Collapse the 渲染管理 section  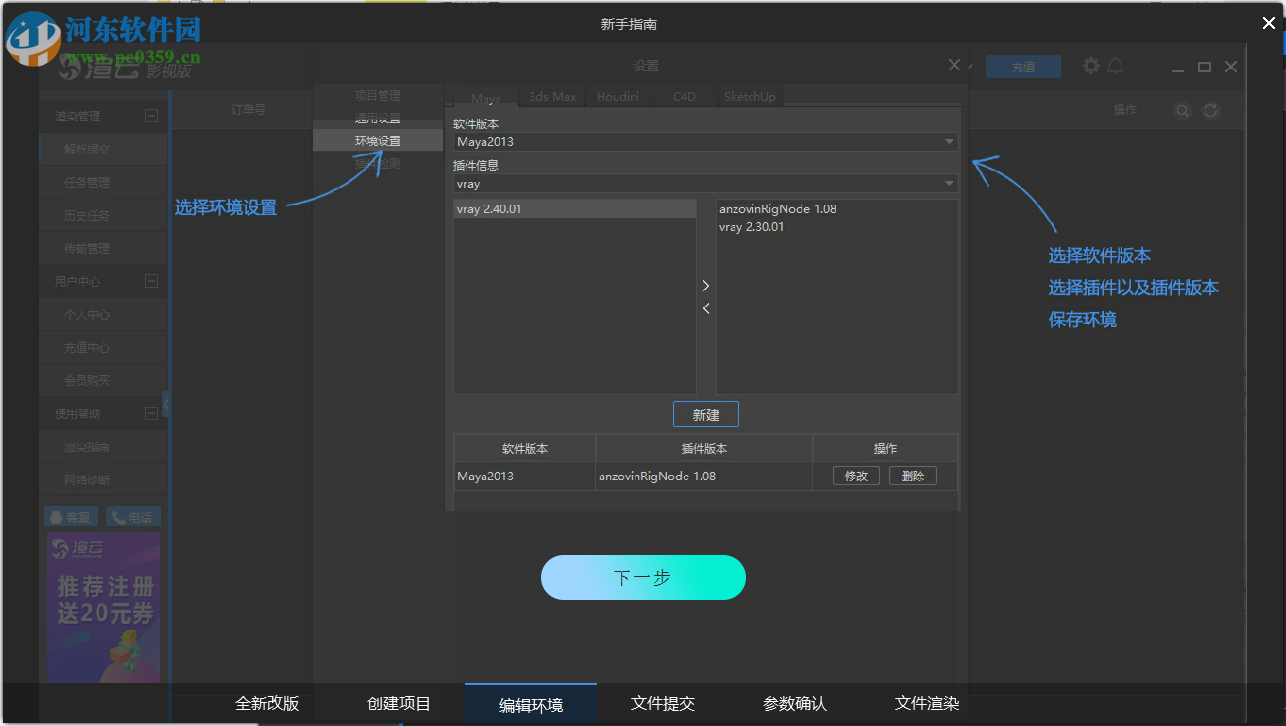(152, 114)
